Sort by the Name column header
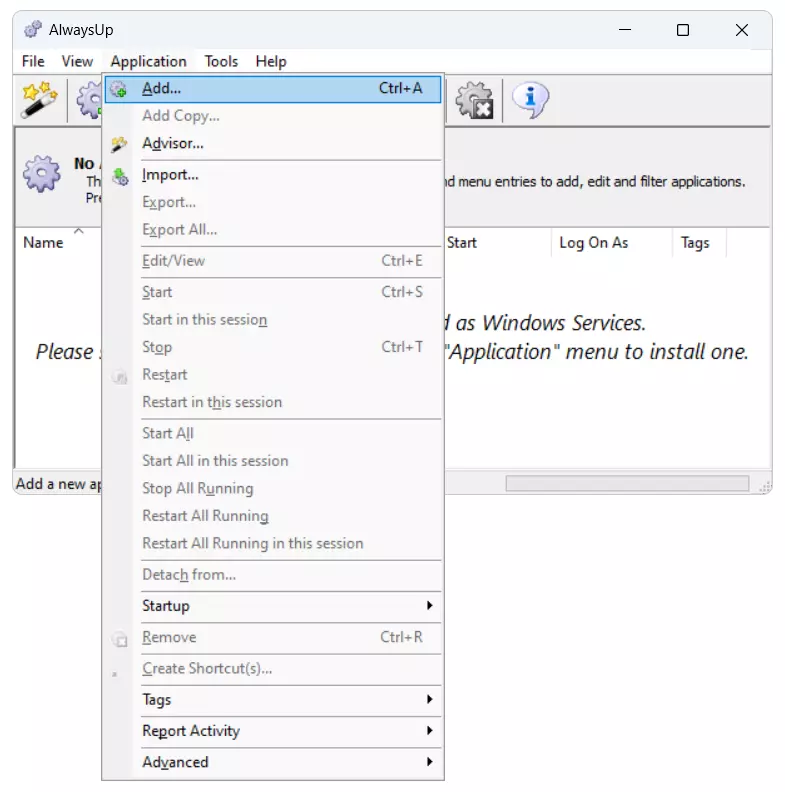The height and width of the screenshot is (792, 785). point(43,243)
